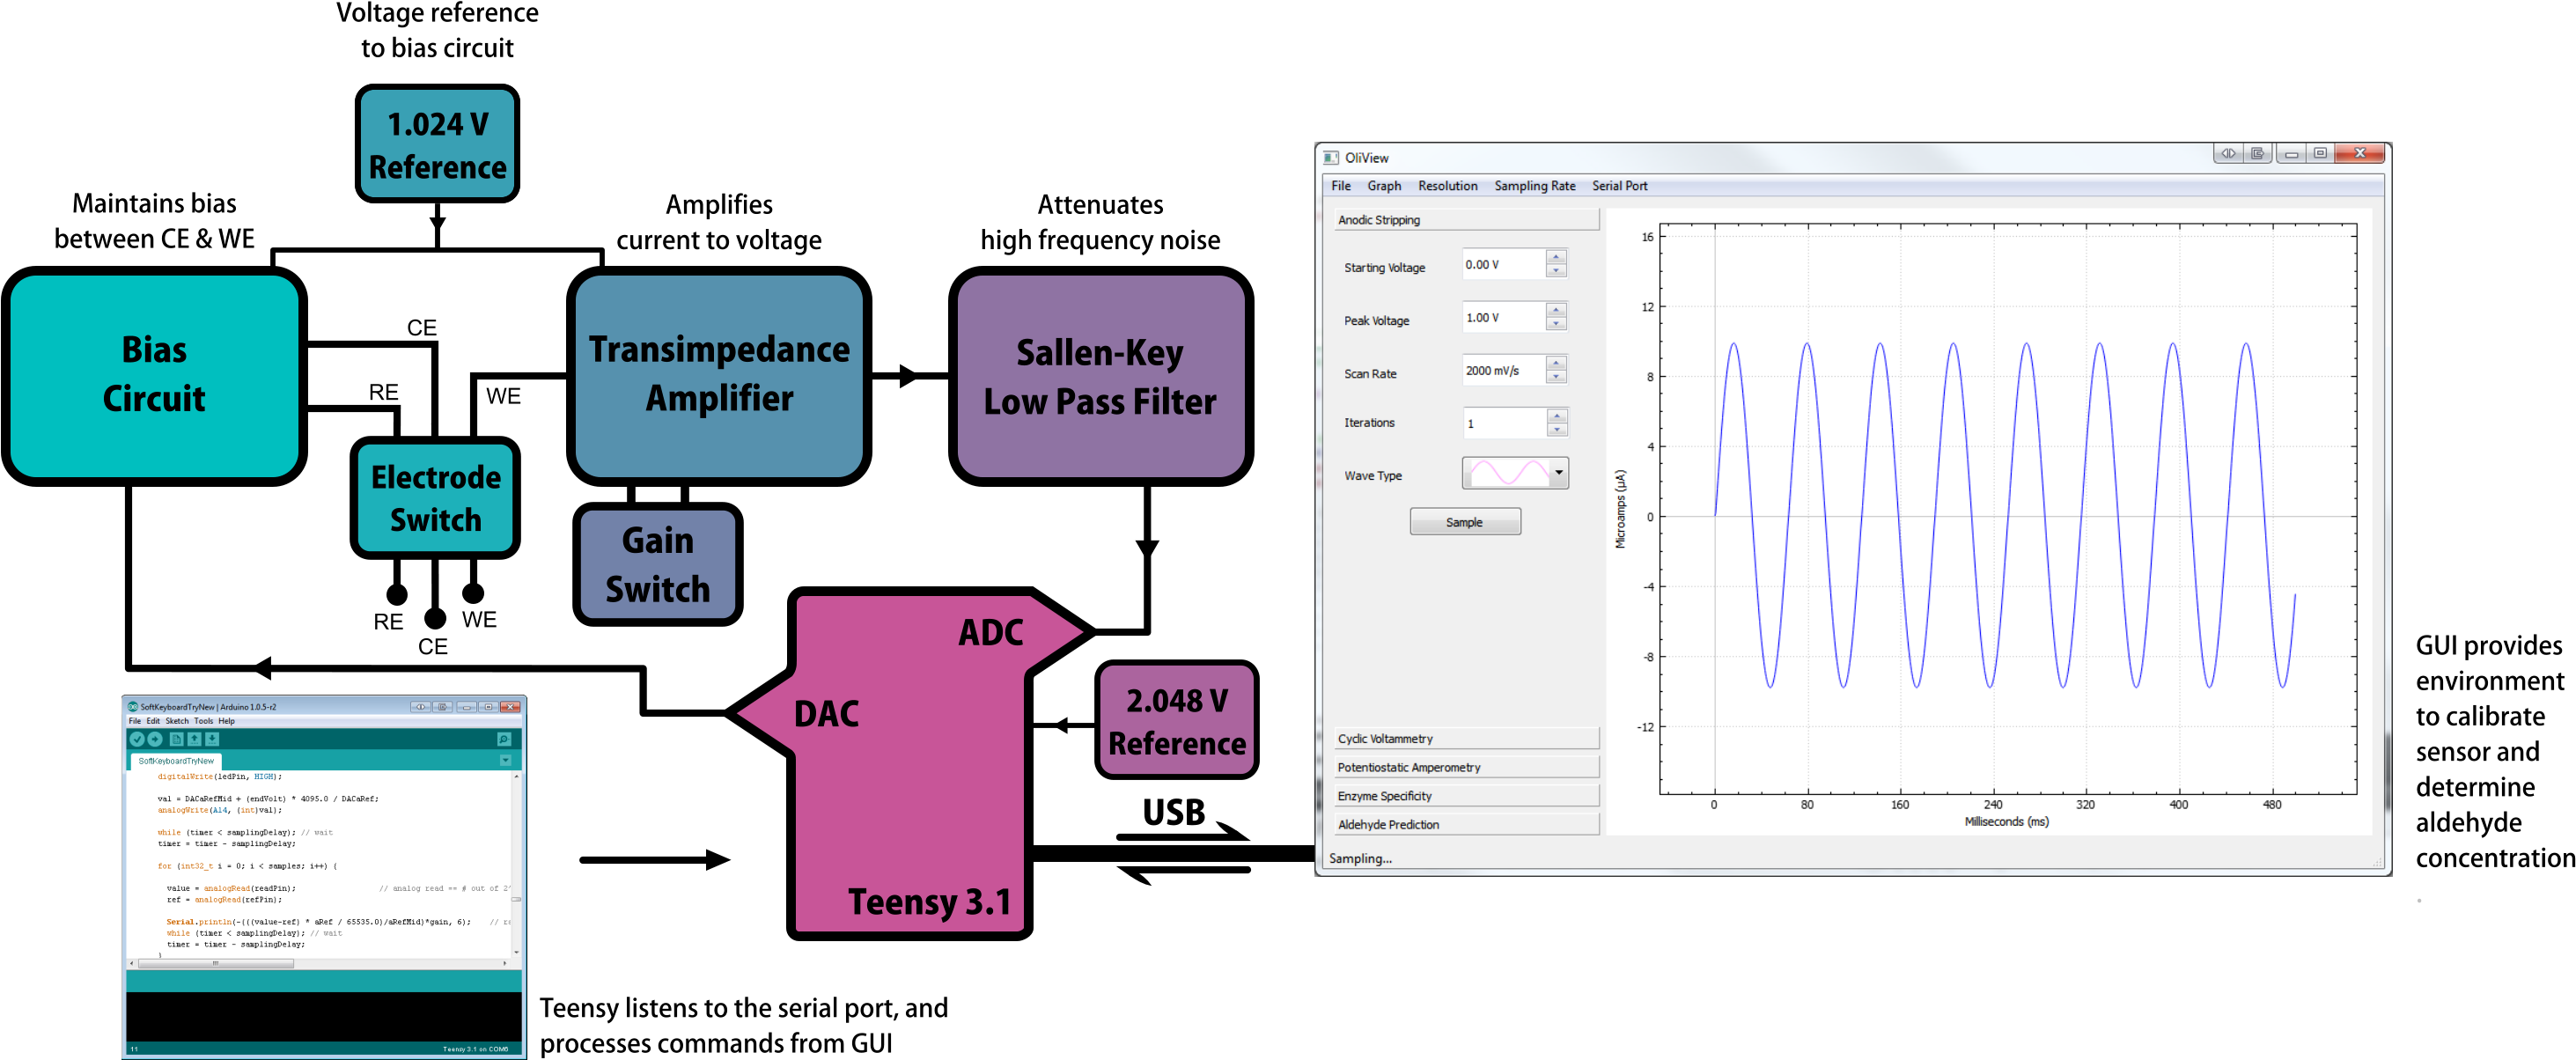This screenshot has height=1060, width=2576.
Task: Click the Arduino logo in title bar
Action: 133,707
